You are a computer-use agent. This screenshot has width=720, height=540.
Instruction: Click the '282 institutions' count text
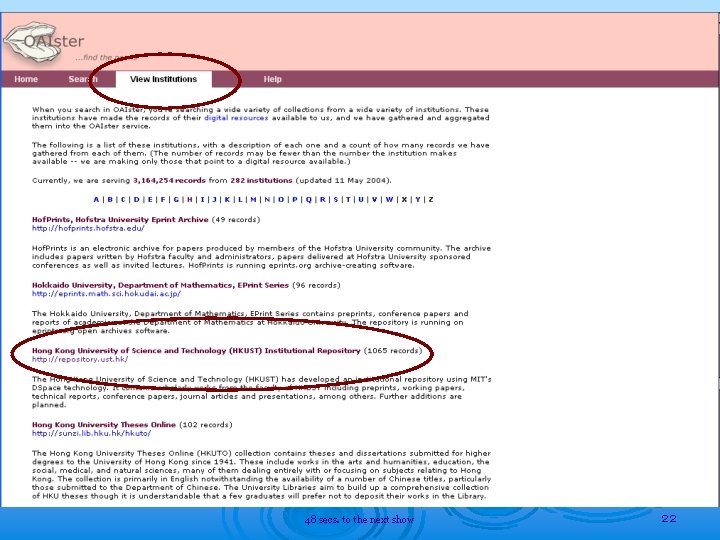pos(261,180)
